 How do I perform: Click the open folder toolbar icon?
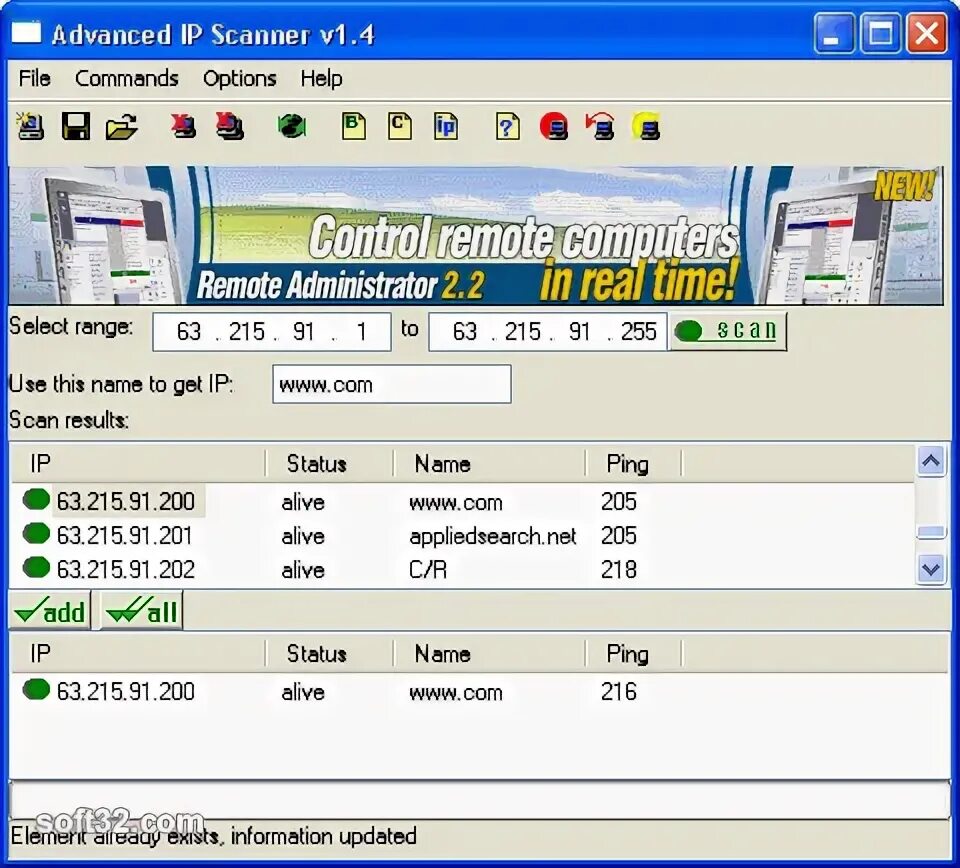[x=121, y=127]
